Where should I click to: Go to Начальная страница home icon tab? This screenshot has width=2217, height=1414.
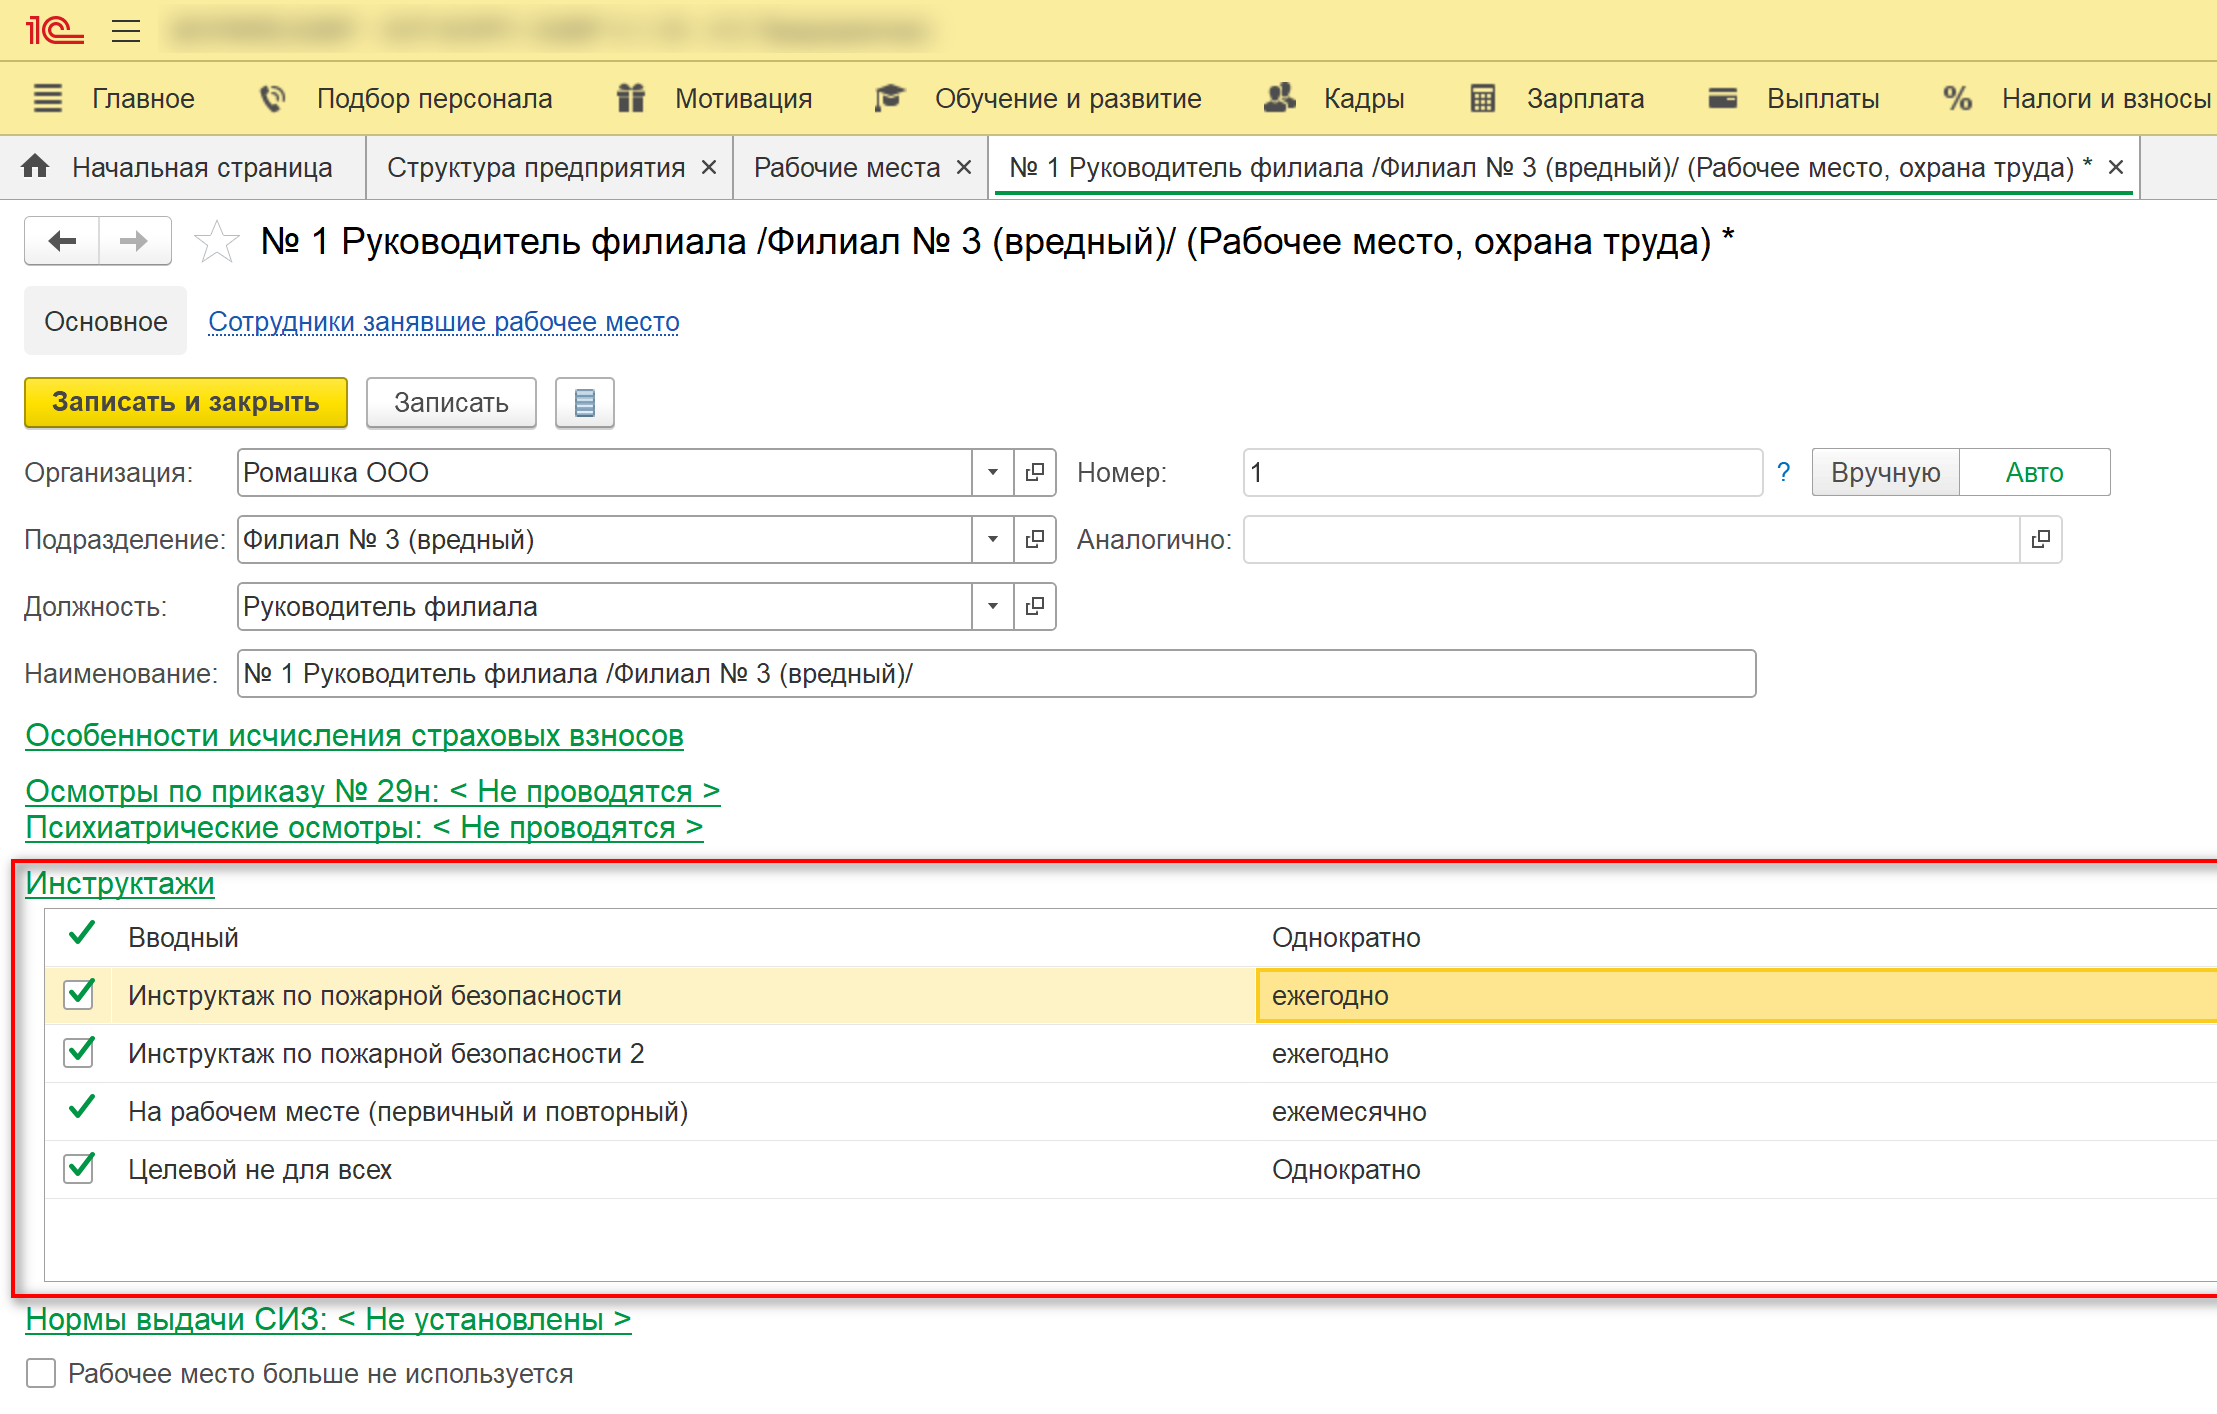point(36,167)
